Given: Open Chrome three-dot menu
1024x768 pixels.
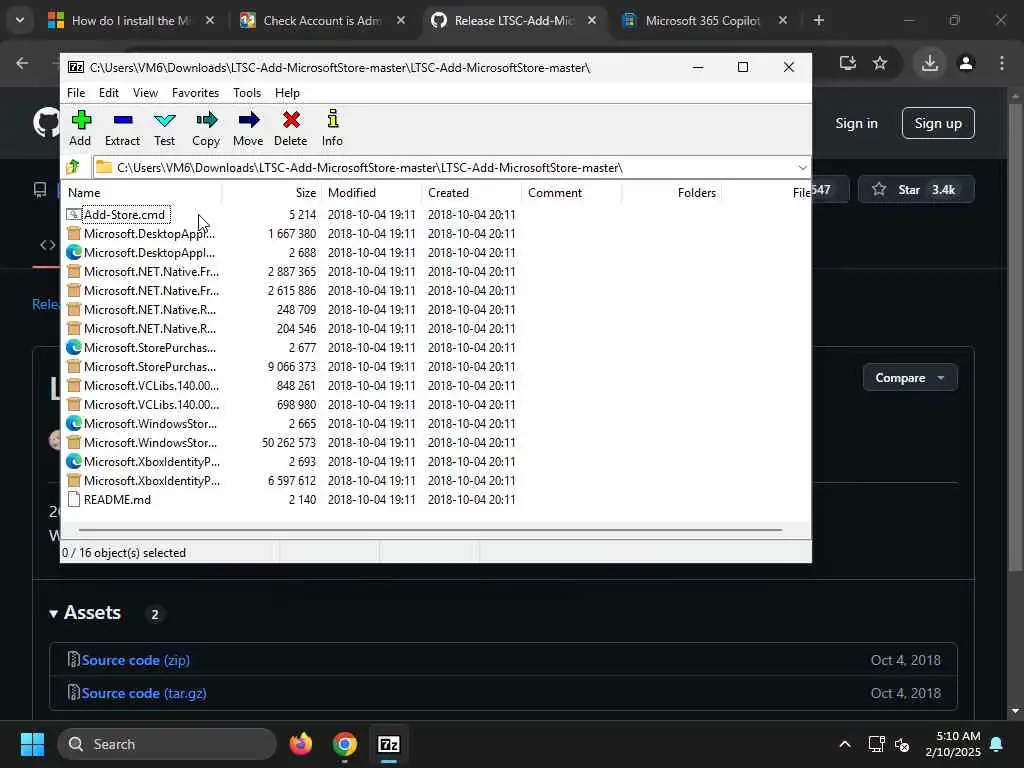Looking at the screenshot, I should point(1002,63).
